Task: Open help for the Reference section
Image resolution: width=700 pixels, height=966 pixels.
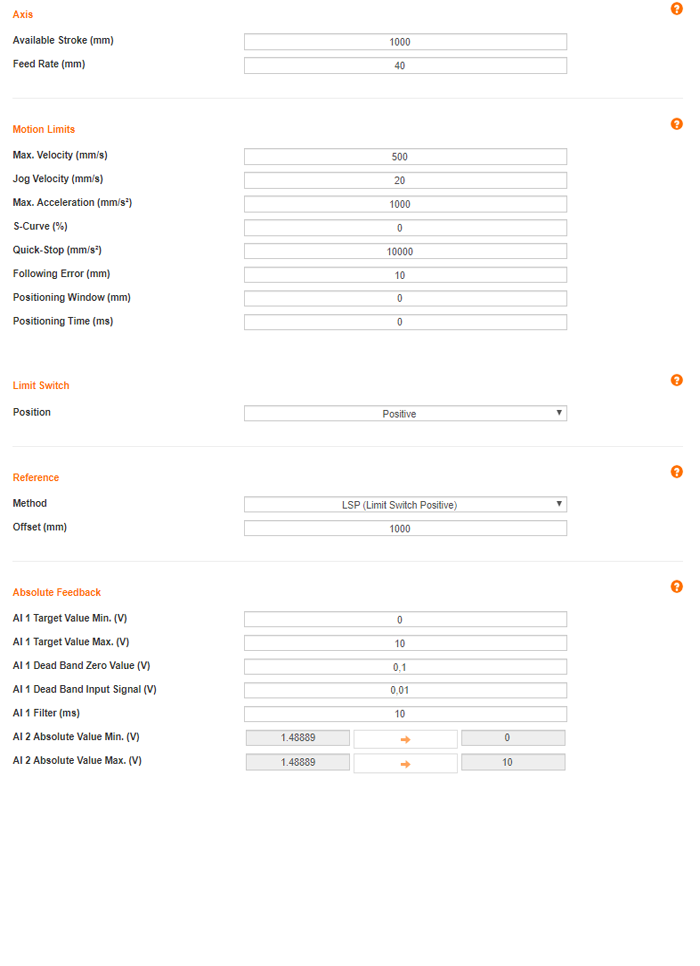Action: click(x=677, y=472)
